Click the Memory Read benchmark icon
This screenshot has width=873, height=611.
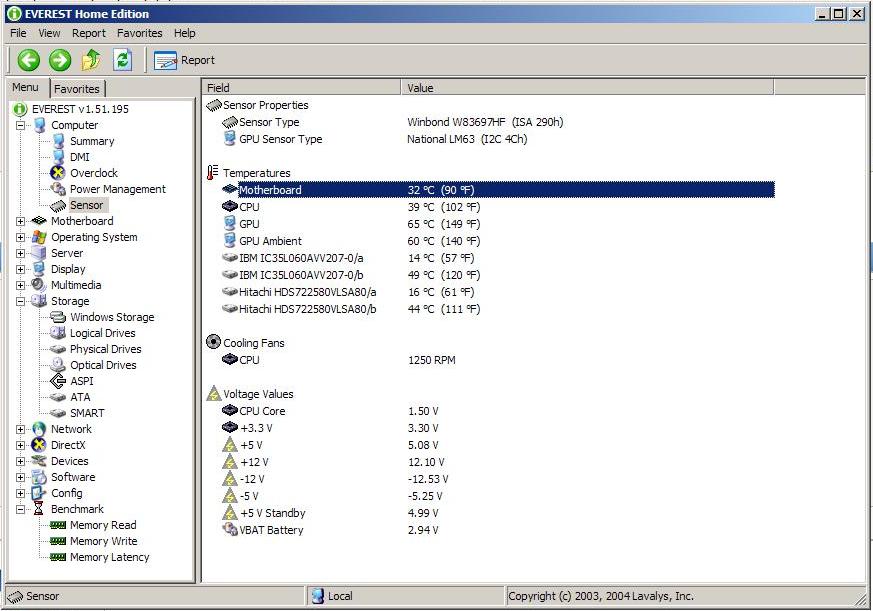click(x=58, y=525)
